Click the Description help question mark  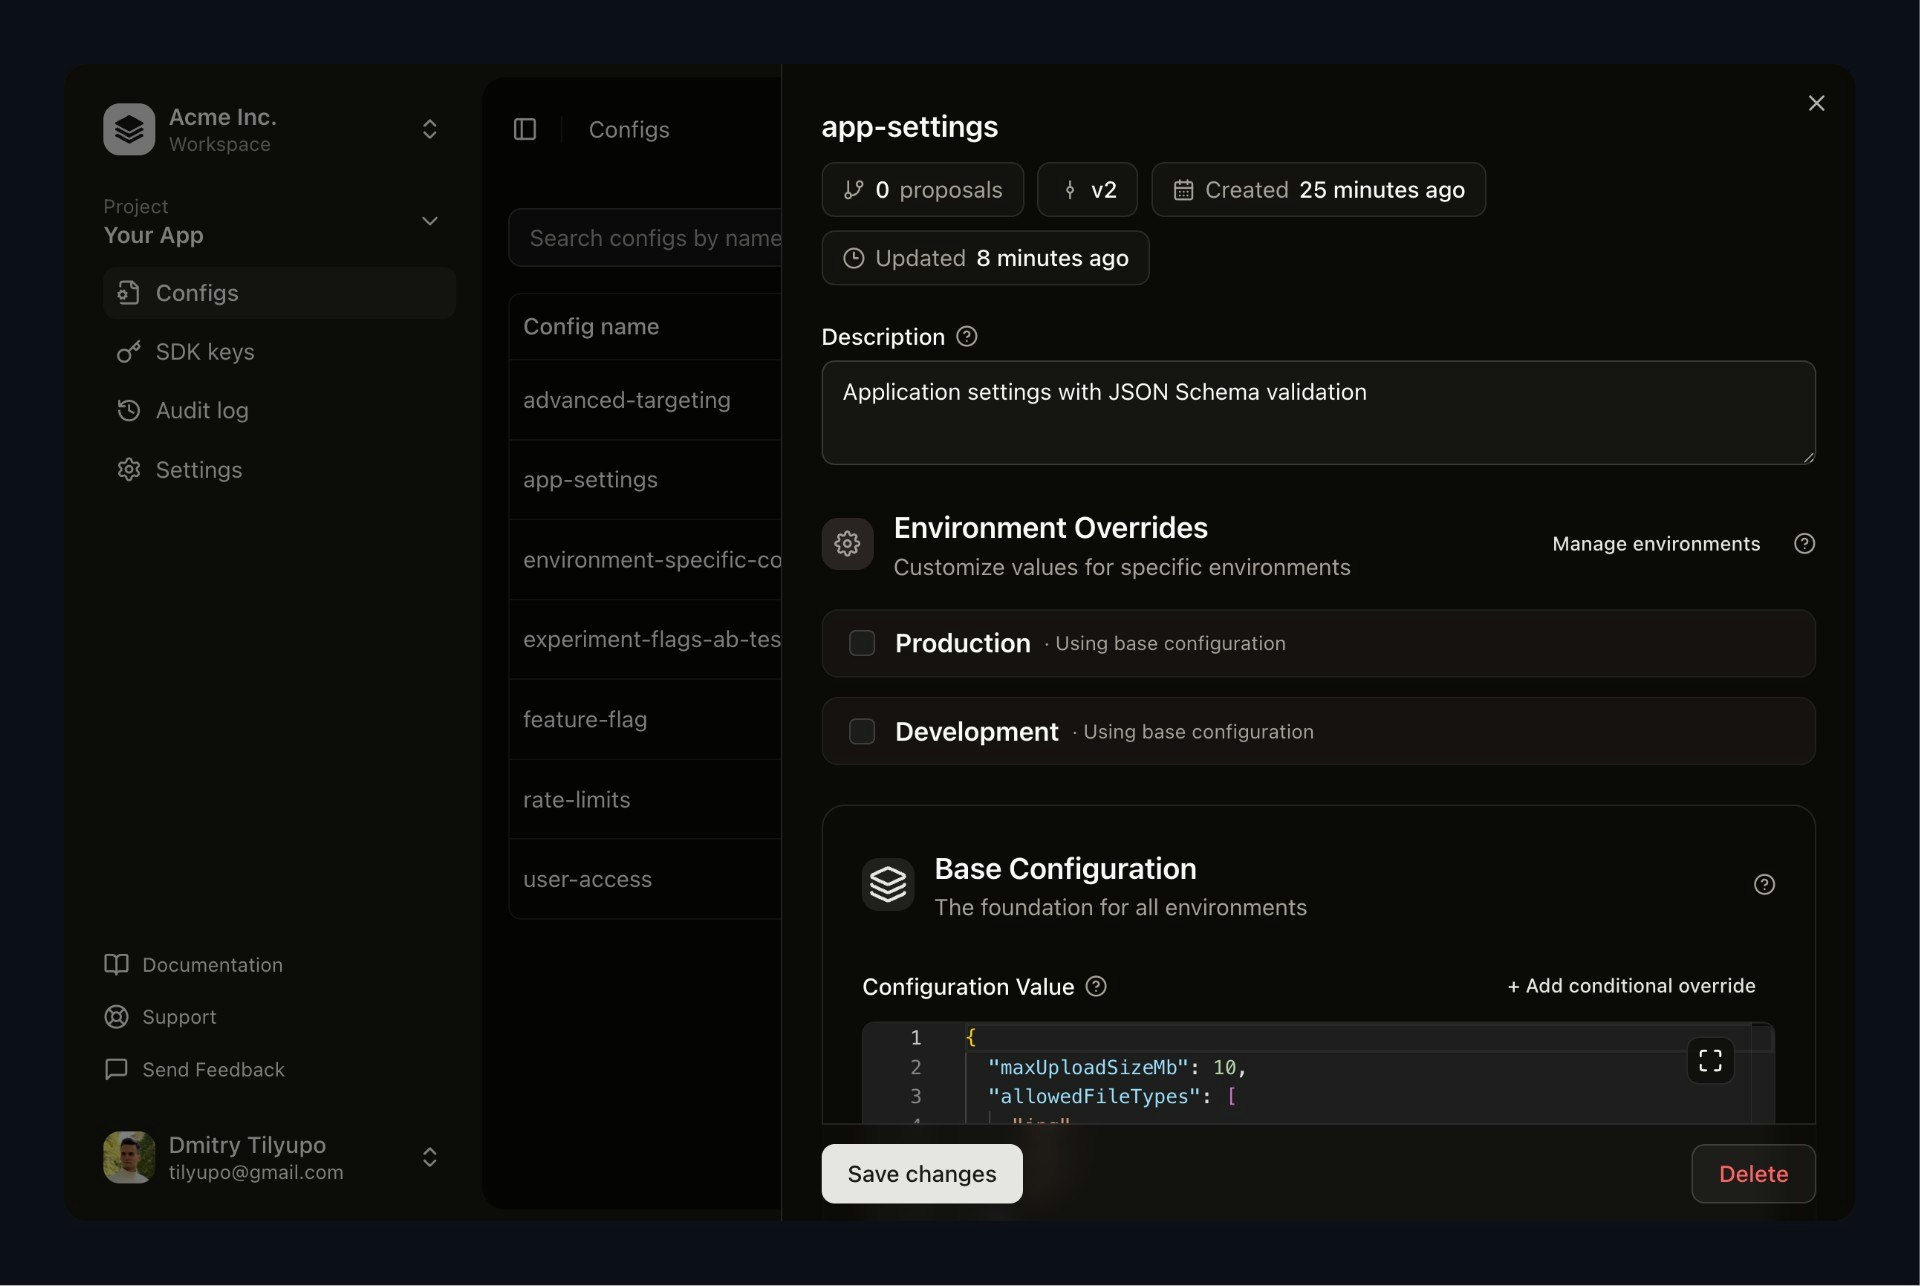pos(966,336)
